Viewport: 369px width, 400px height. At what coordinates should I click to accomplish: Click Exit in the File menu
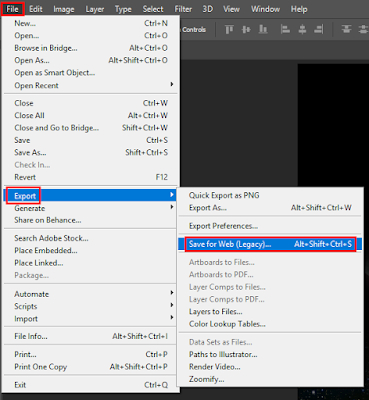click(x=91, y=385)
